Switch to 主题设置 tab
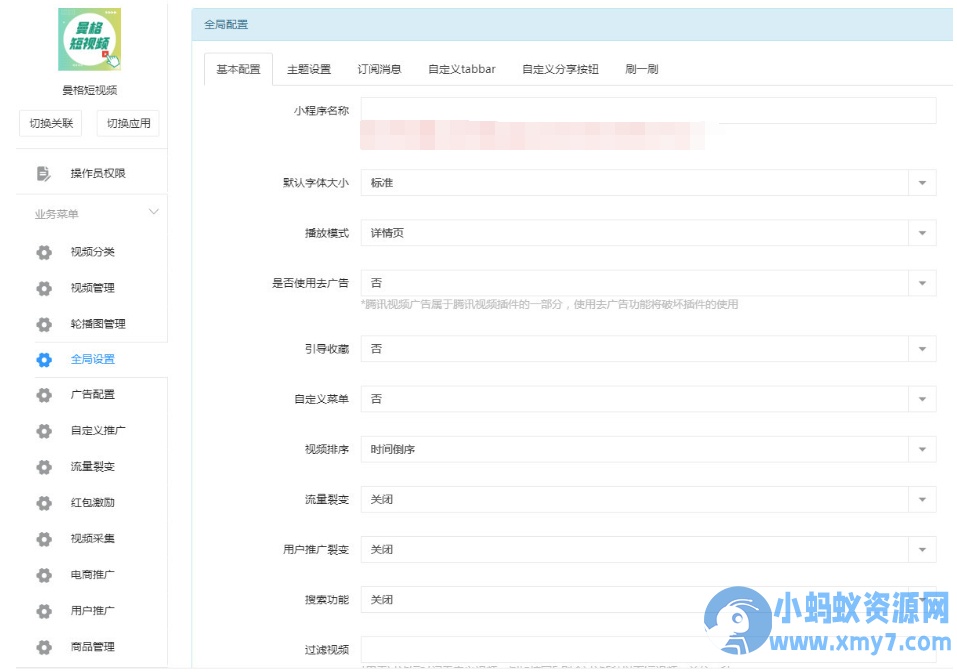This screenshot has height=672, width=957. pos(309,69)
